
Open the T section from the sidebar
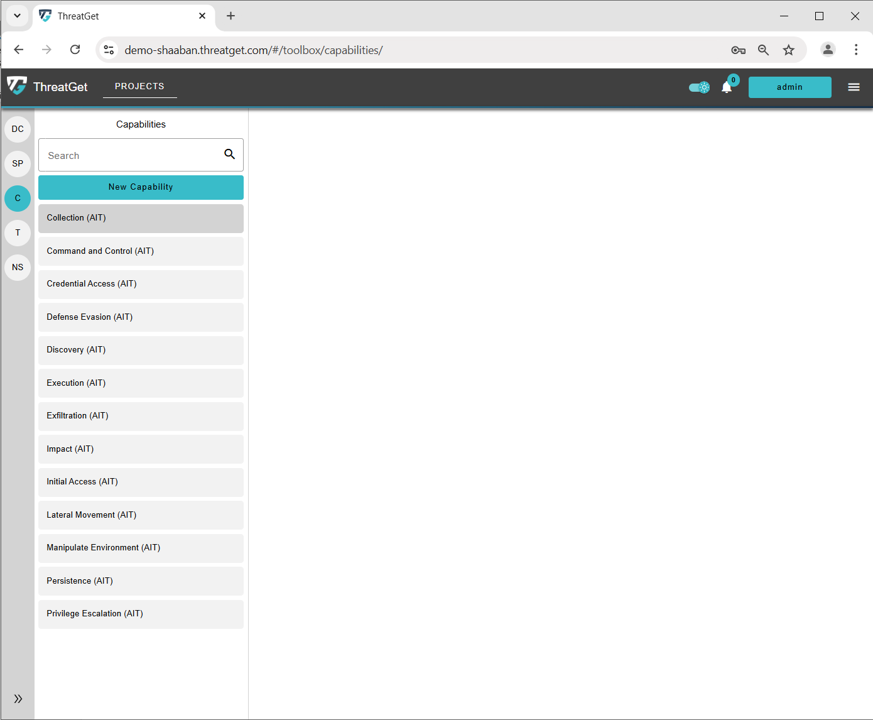click(17, 232)
